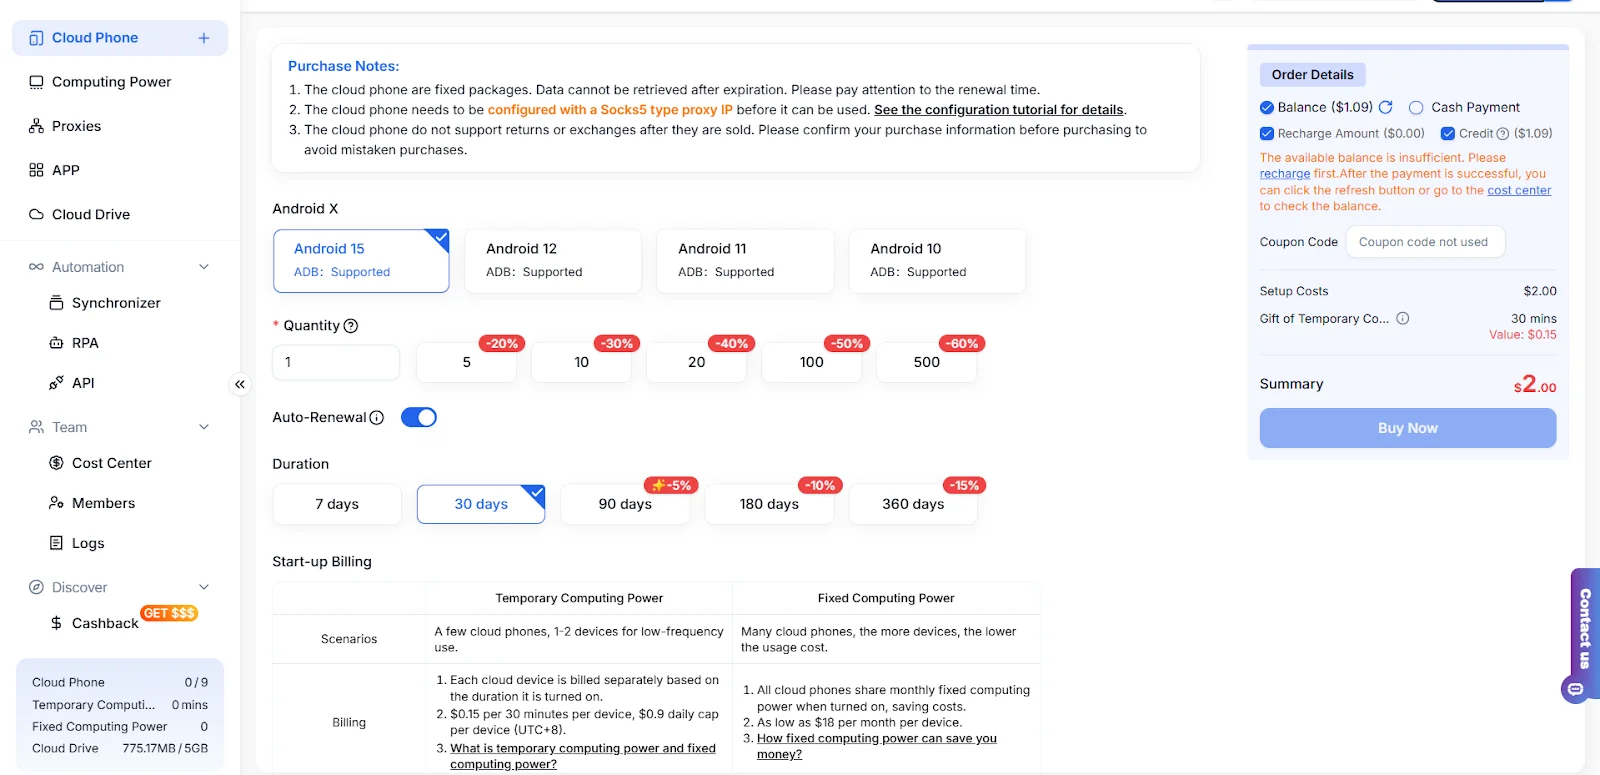Screen dimensions: 1600x775
Task: Collapse the Team section chevron
Action: click(x=204, y=427)
